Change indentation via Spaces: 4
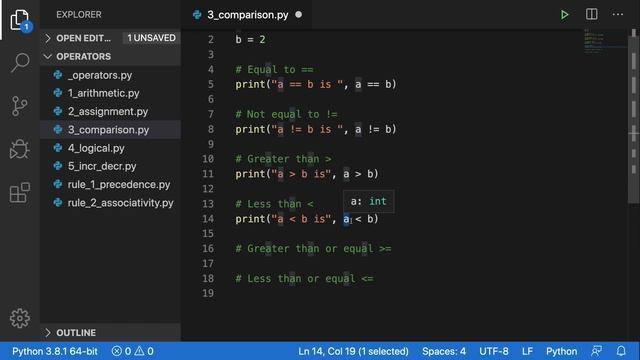This screenshot has height=360, width=640. [444, 351]
